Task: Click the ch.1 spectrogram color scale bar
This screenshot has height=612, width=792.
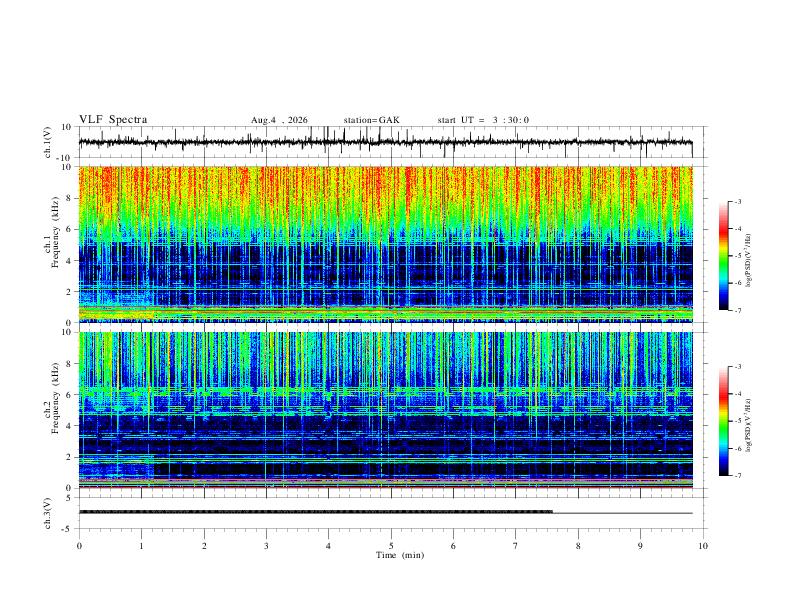Action: [x=724, y=256]
